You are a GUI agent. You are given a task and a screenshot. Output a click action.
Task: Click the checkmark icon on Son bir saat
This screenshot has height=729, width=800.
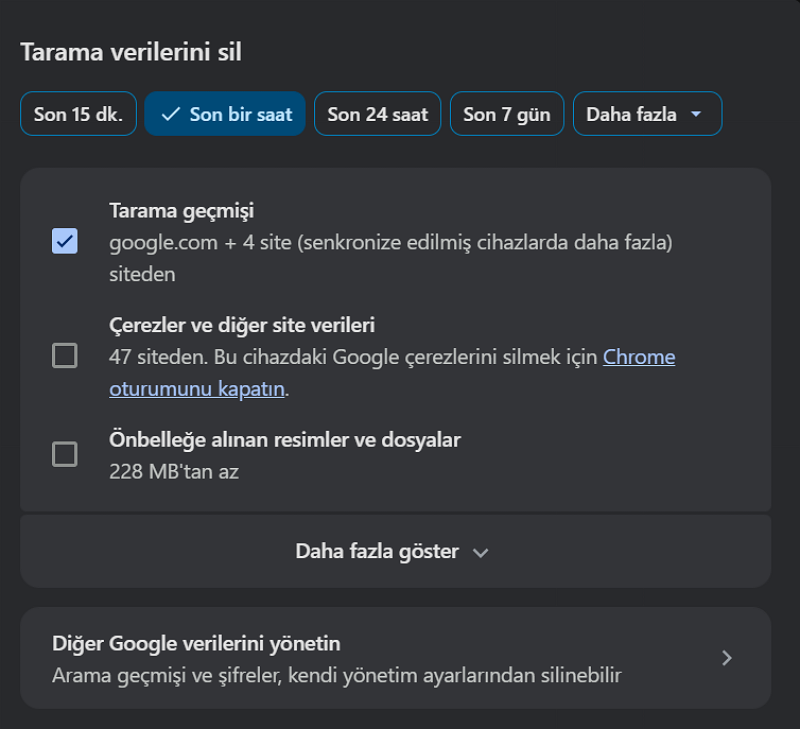[169, 113]
